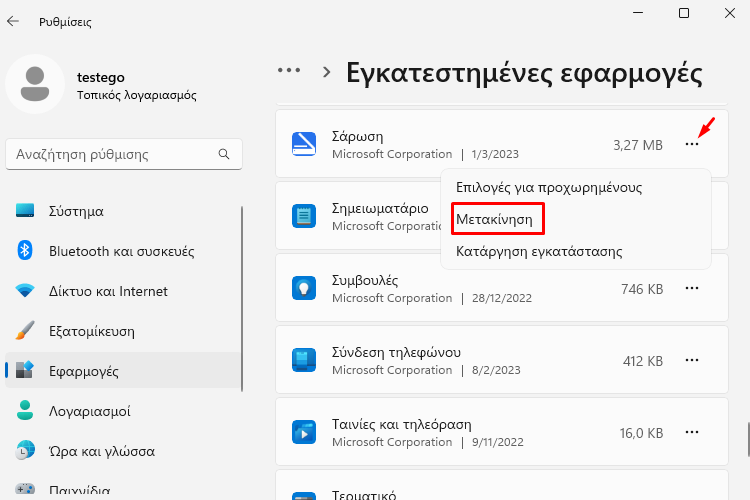Image resolution: width=750 pixels, height=500 pixels.
Task: Open Ώρα και γλώσσα category
Action: [123, 451]
